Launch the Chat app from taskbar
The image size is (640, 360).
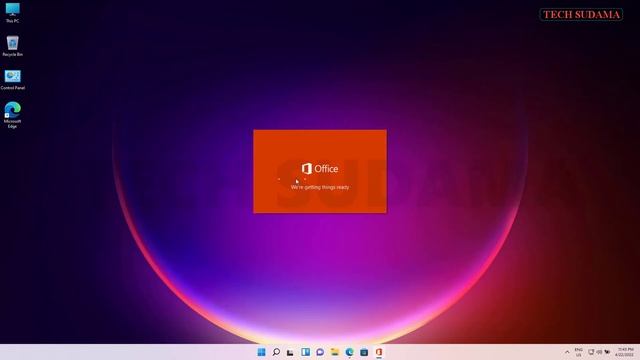coord(320,352)
